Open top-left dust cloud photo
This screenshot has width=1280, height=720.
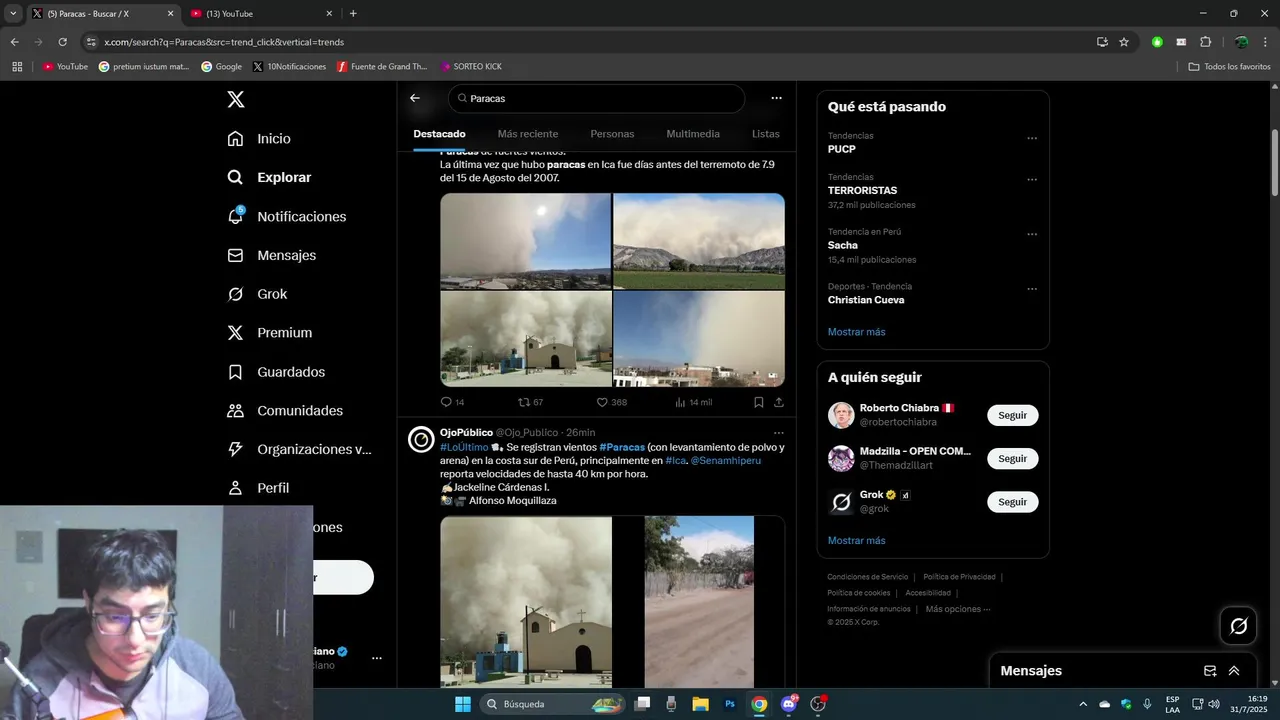525,241
